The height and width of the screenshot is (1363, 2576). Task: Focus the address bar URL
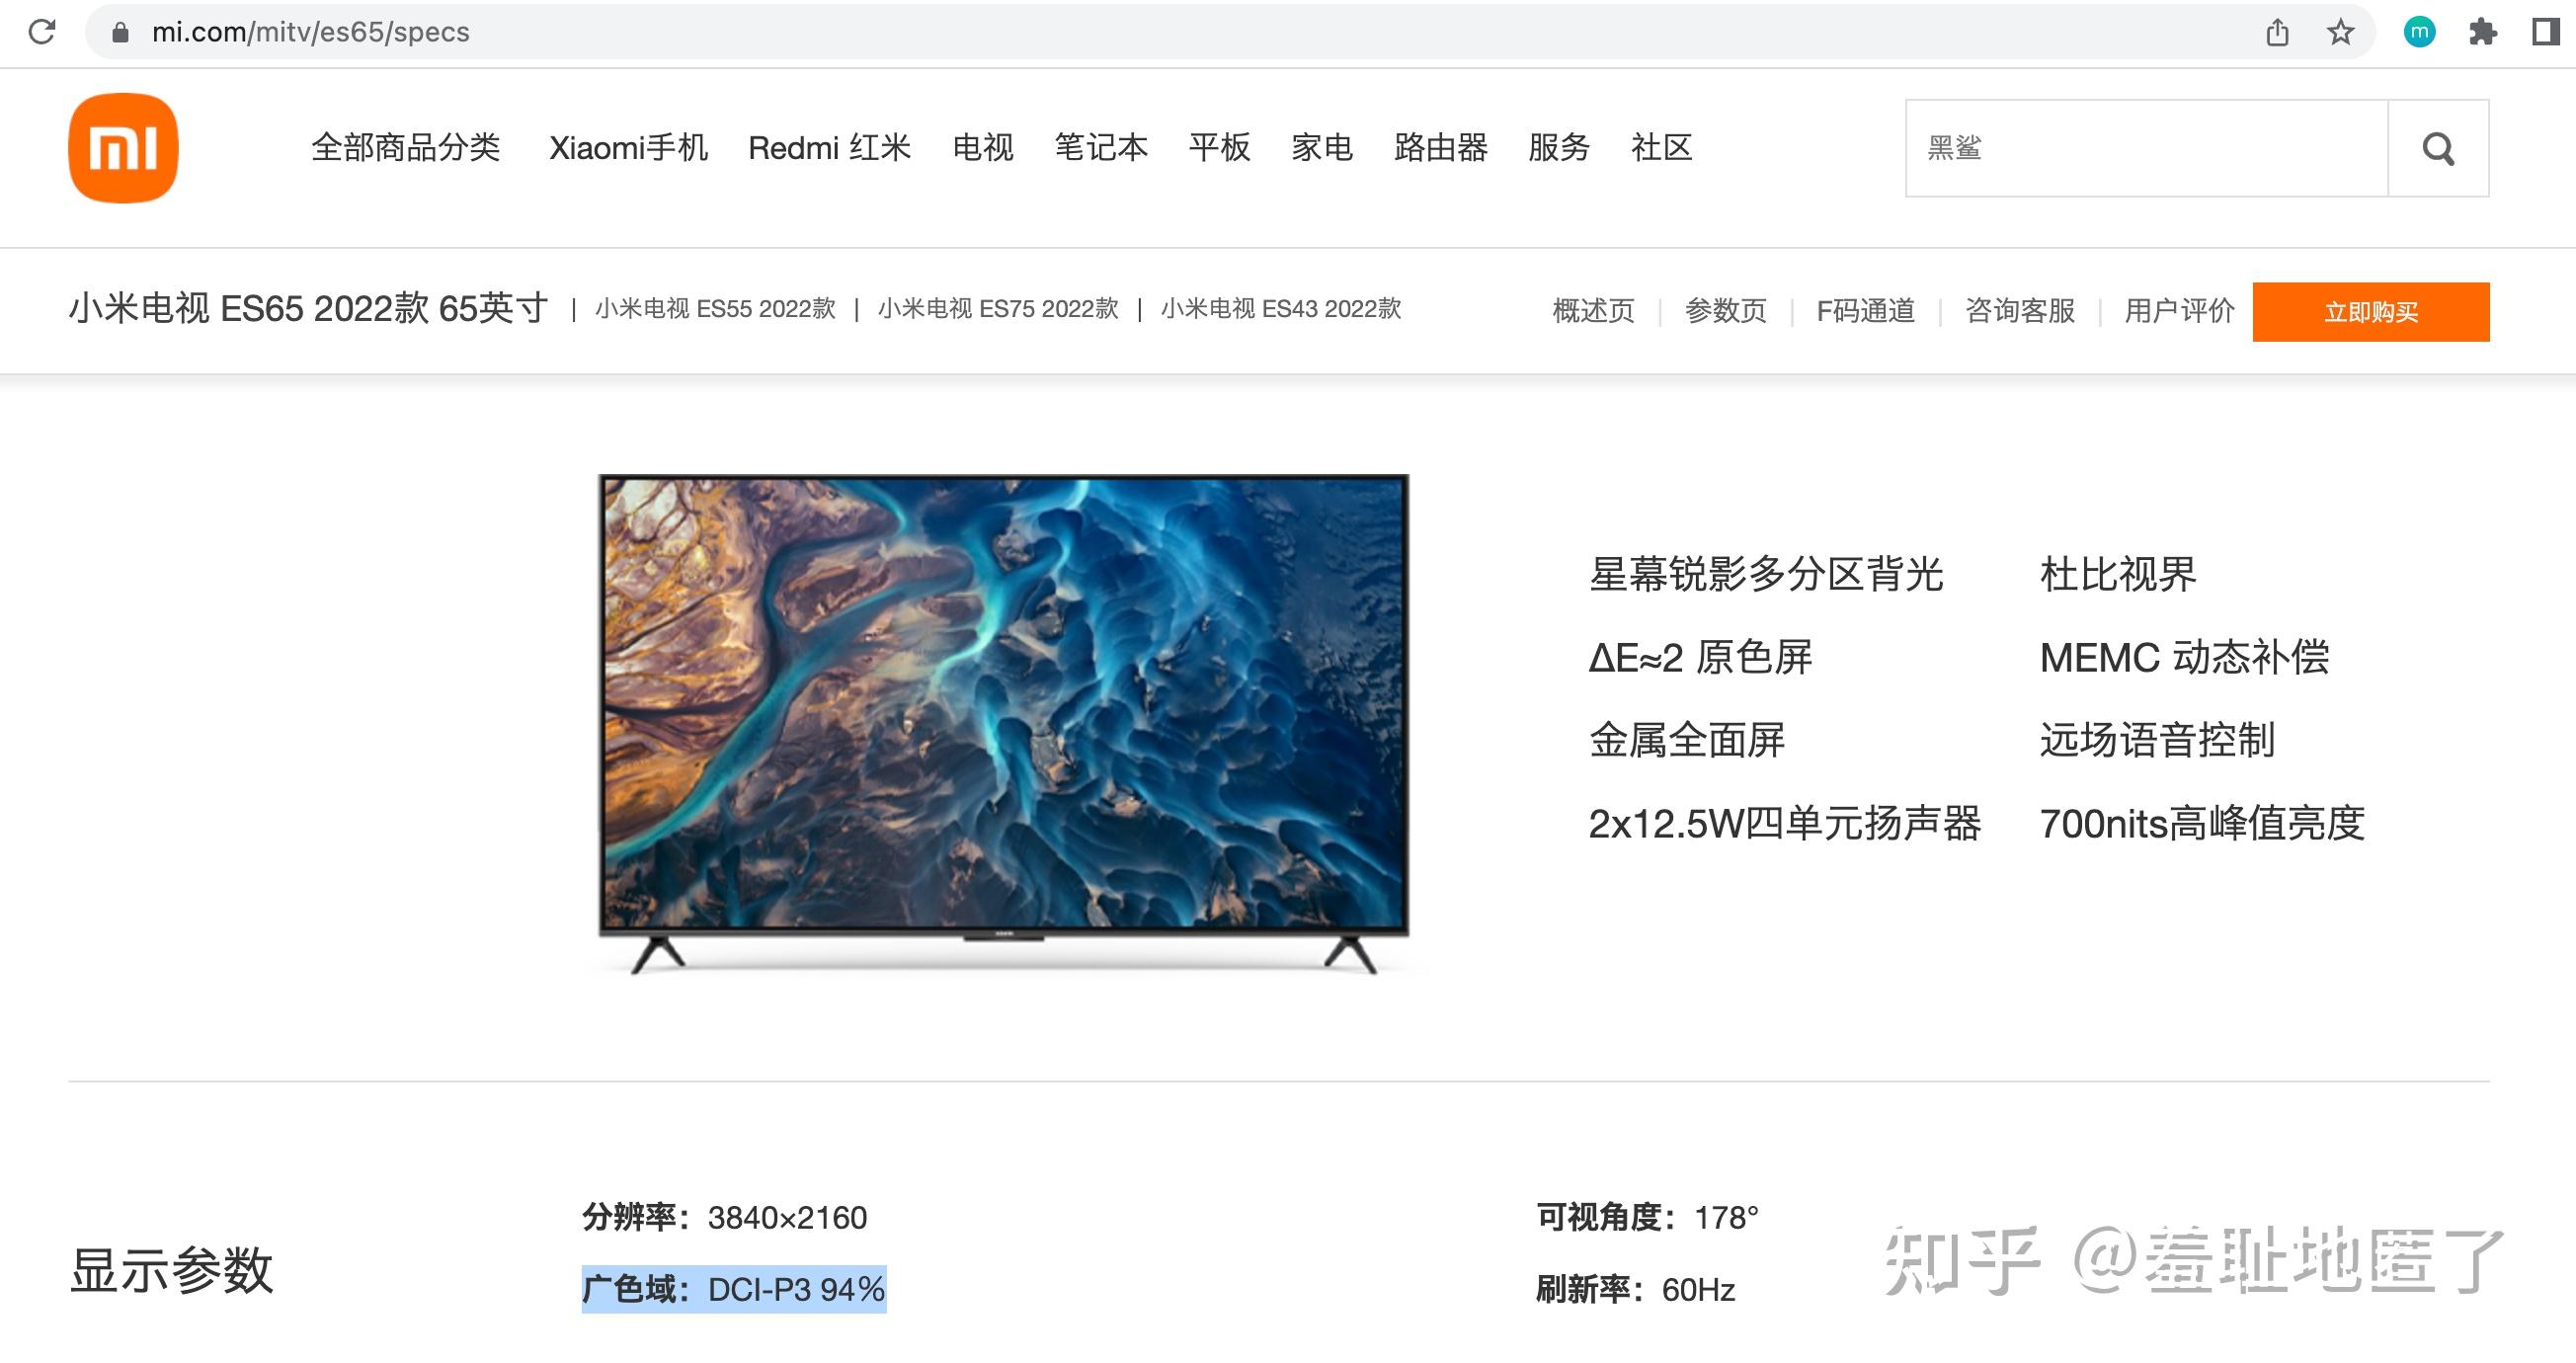tap(310, 32)
